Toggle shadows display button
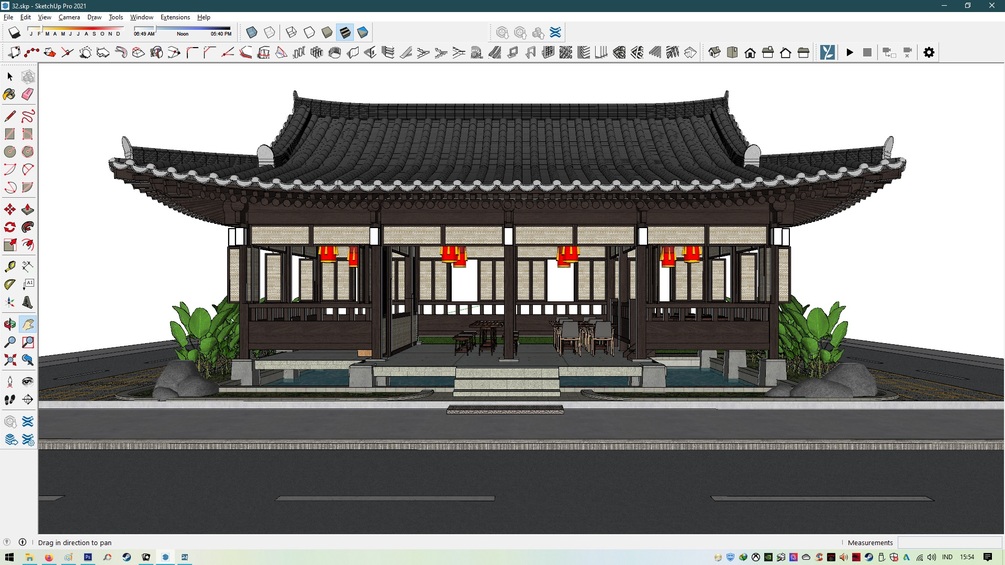Viewport: 1005px width, 565px height. point(14,32)
